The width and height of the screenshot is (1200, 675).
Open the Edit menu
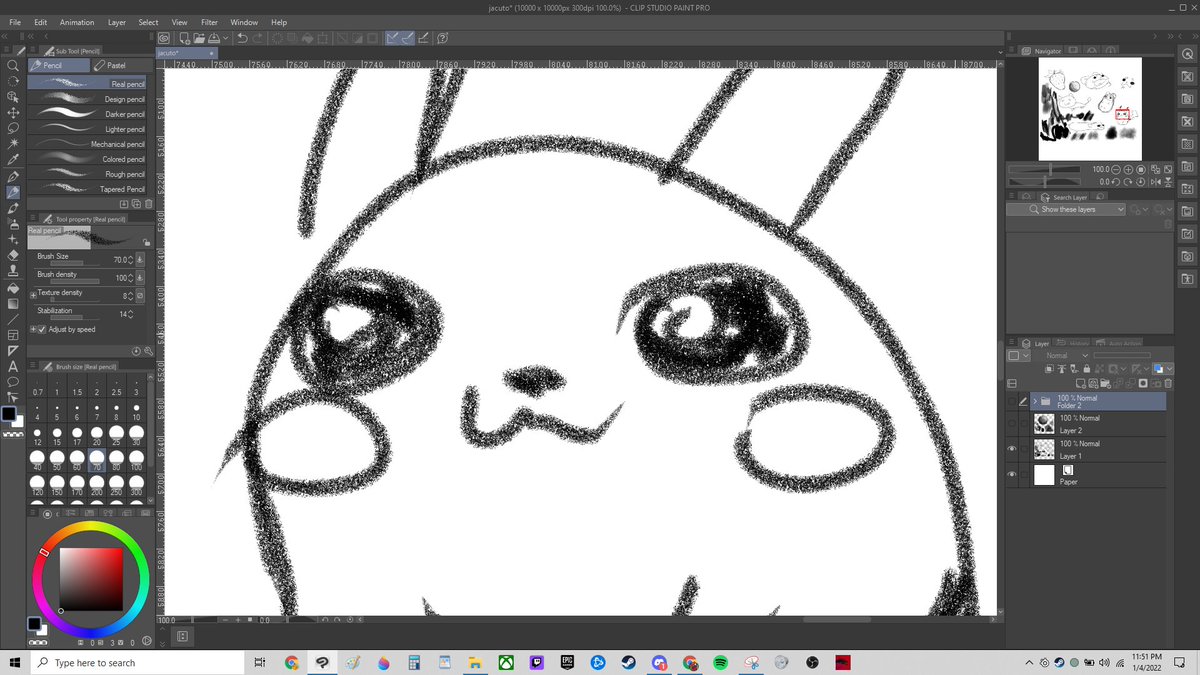pyautogui.click(x=41, y=22)
